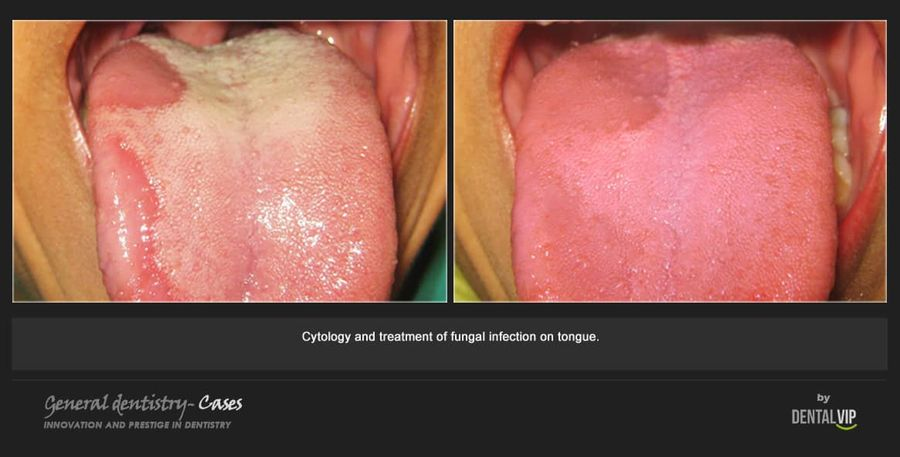Viewport: 900px width, 457px height.
Task: Open the right after-treatment tongue photo
Action: point(670,161)
